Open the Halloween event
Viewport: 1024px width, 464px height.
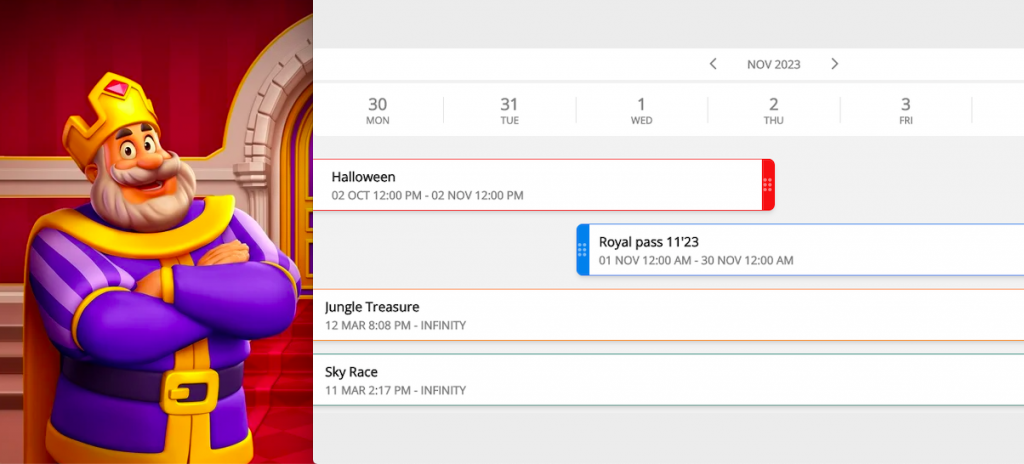click(364, 177)
